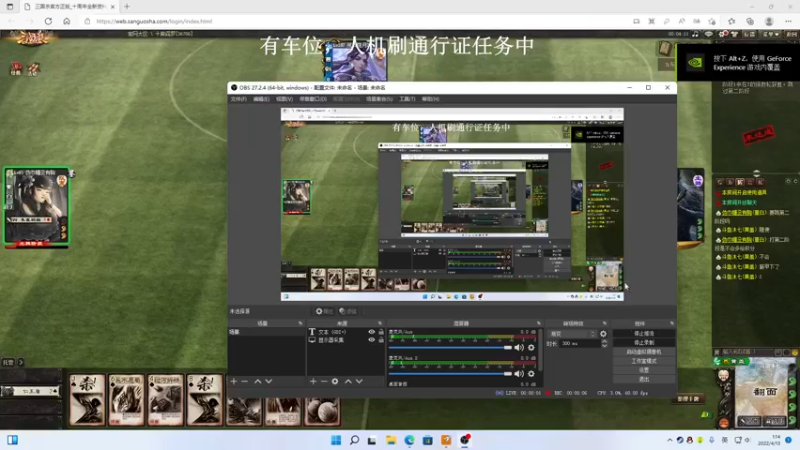
Task: Open Settings from OBS controls panel
Action: pos(644,370)
